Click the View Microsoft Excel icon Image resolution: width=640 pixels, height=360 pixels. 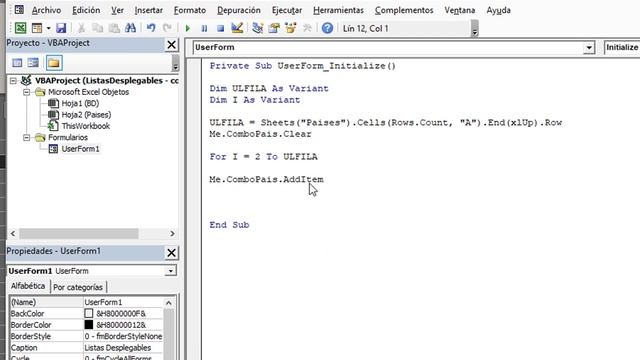tap(20, 28)
